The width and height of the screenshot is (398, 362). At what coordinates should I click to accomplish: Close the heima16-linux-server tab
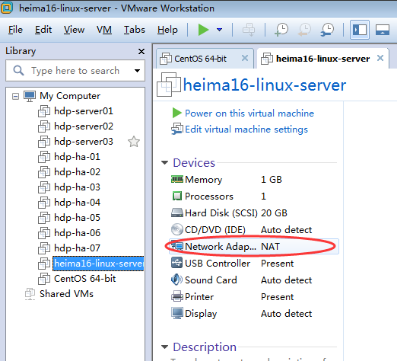click(x=380, y=58)
